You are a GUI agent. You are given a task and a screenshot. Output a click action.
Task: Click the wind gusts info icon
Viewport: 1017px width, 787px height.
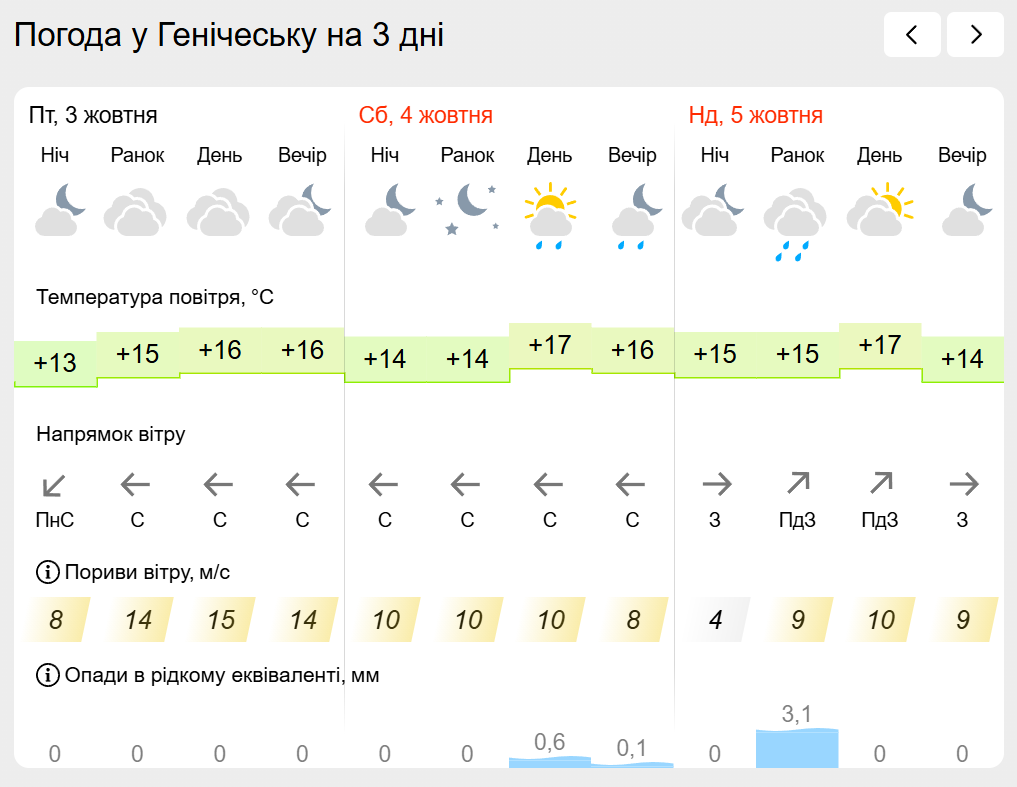tap(47, 573)
